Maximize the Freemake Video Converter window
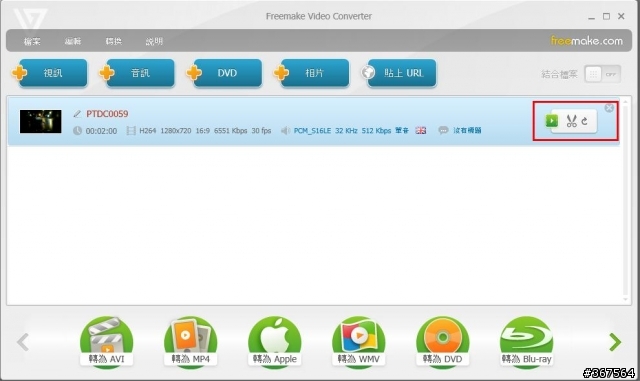640x381 pixels. point(607,16)
